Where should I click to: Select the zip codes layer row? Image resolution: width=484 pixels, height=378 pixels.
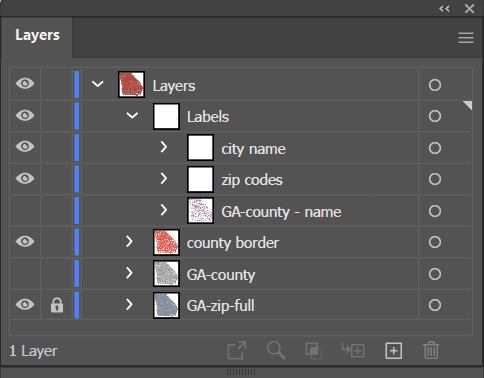(x=241, y=179)
